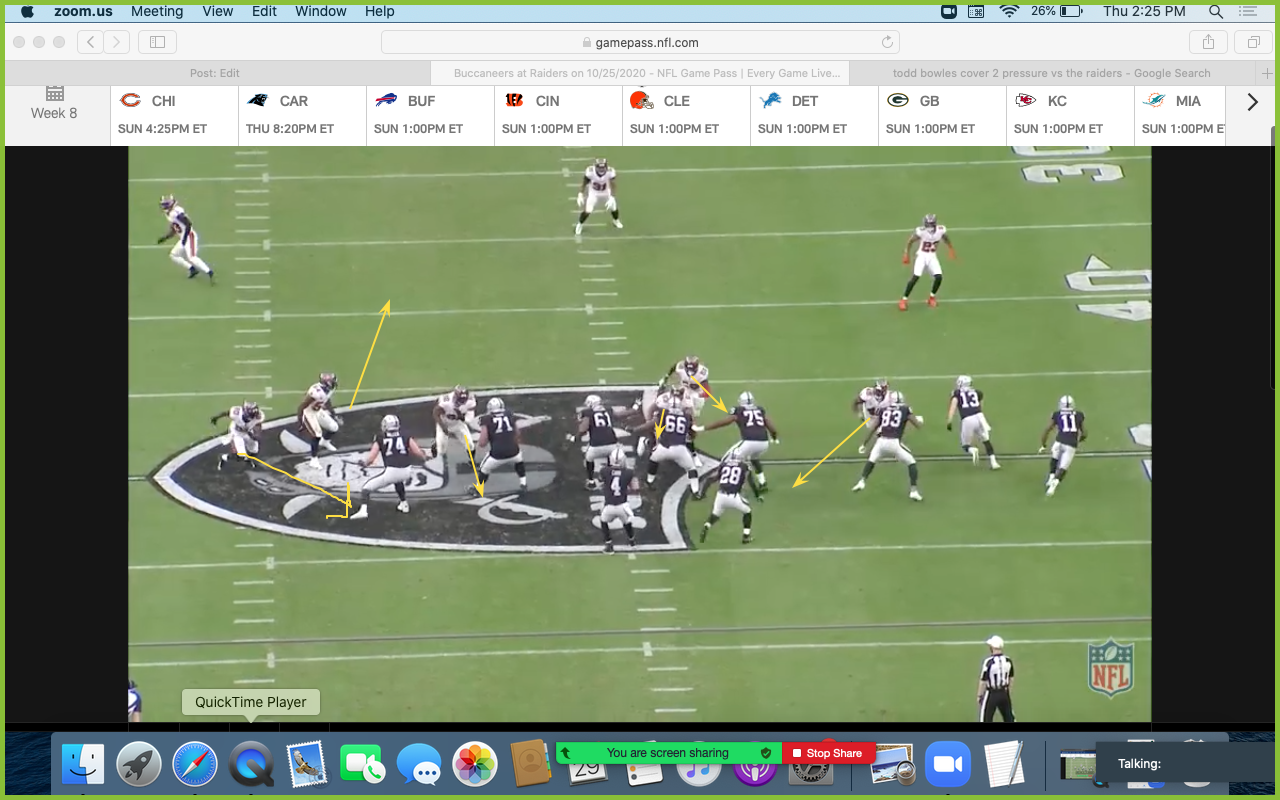Click the green checkmark on sharing banner
This screenshot has height=800, width=1280.
[767, 752]
